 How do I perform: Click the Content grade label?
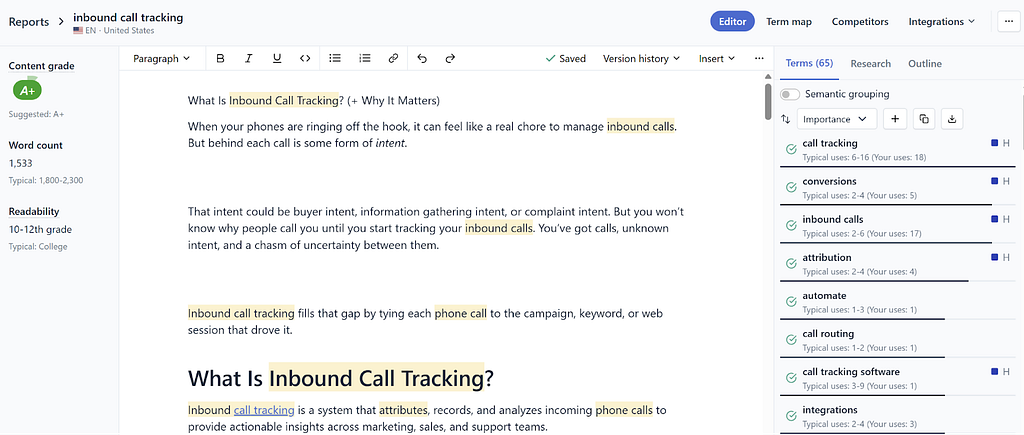41,66
